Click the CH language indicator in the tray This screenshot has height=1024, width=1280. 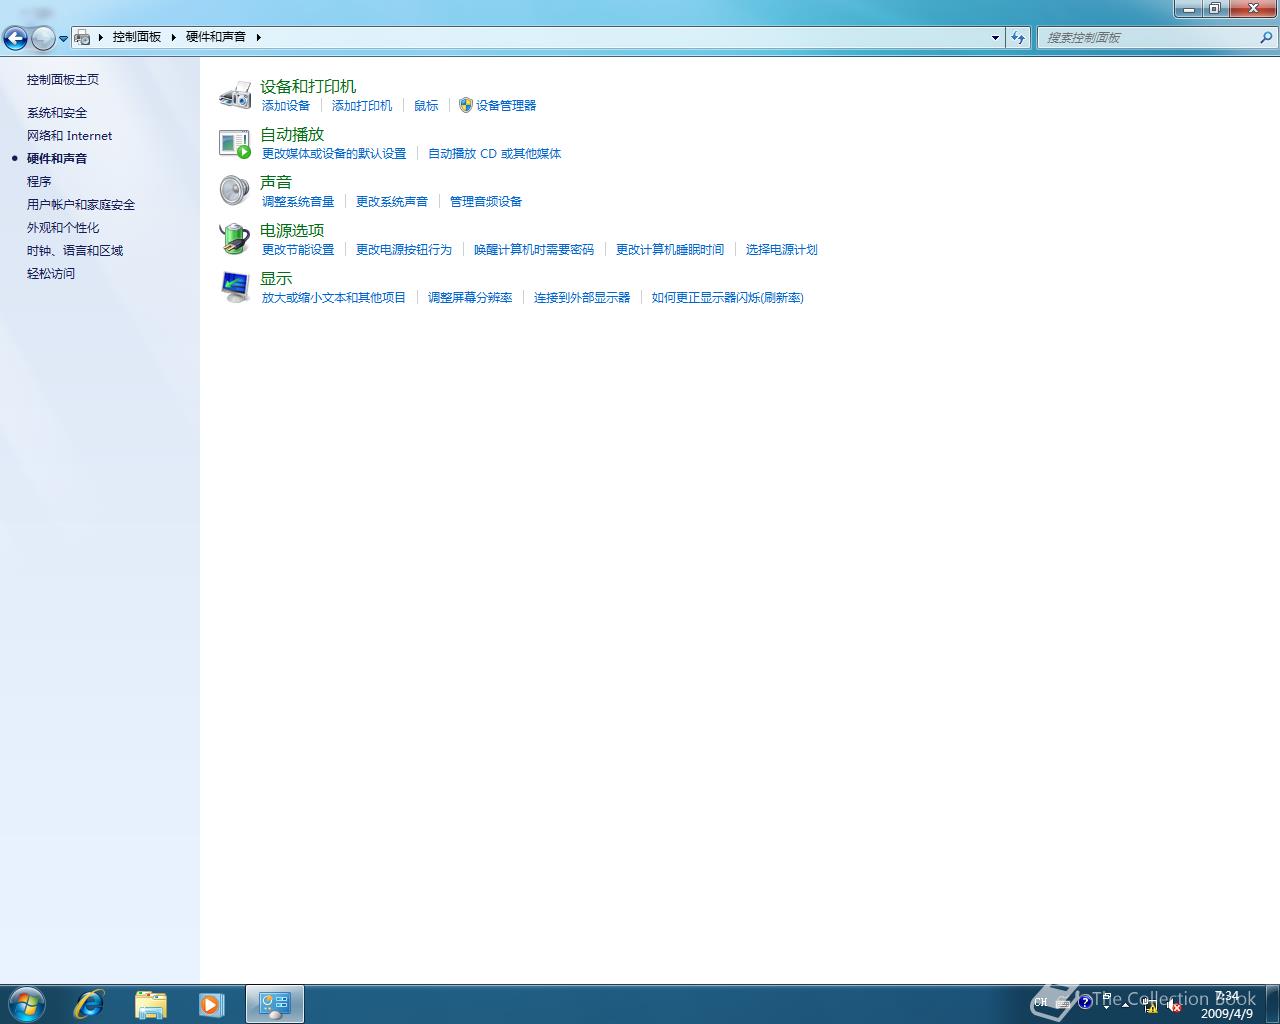[1041, 1002]
